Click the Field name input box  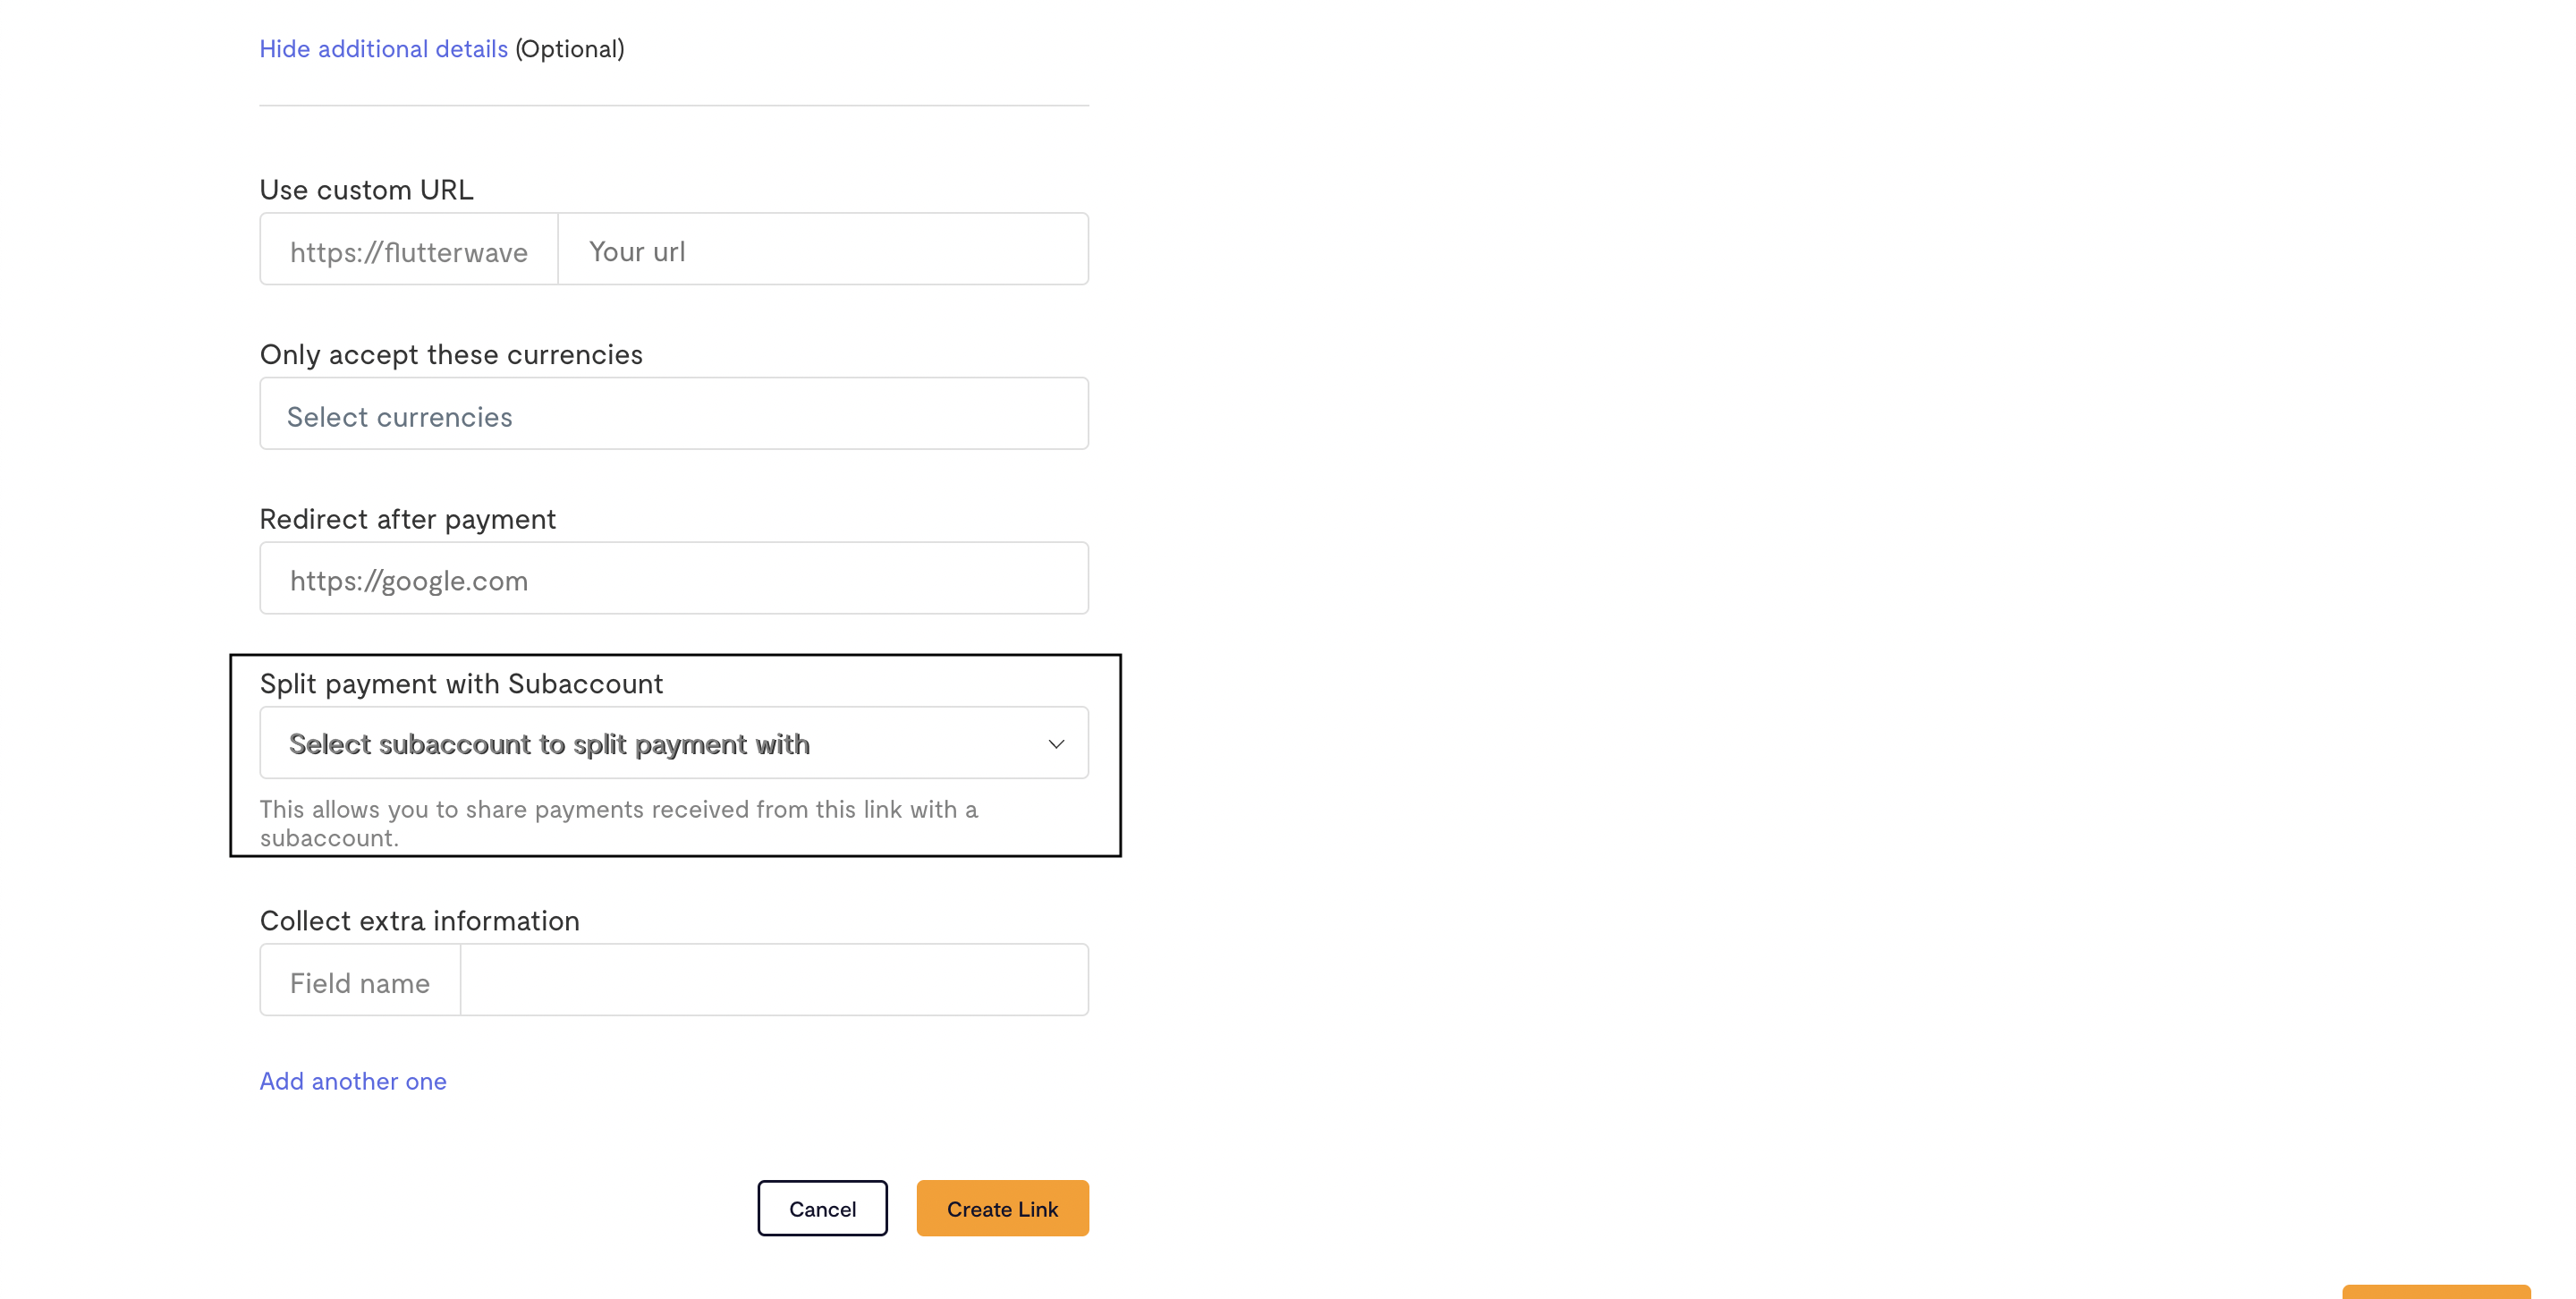(x=360, y=981)
